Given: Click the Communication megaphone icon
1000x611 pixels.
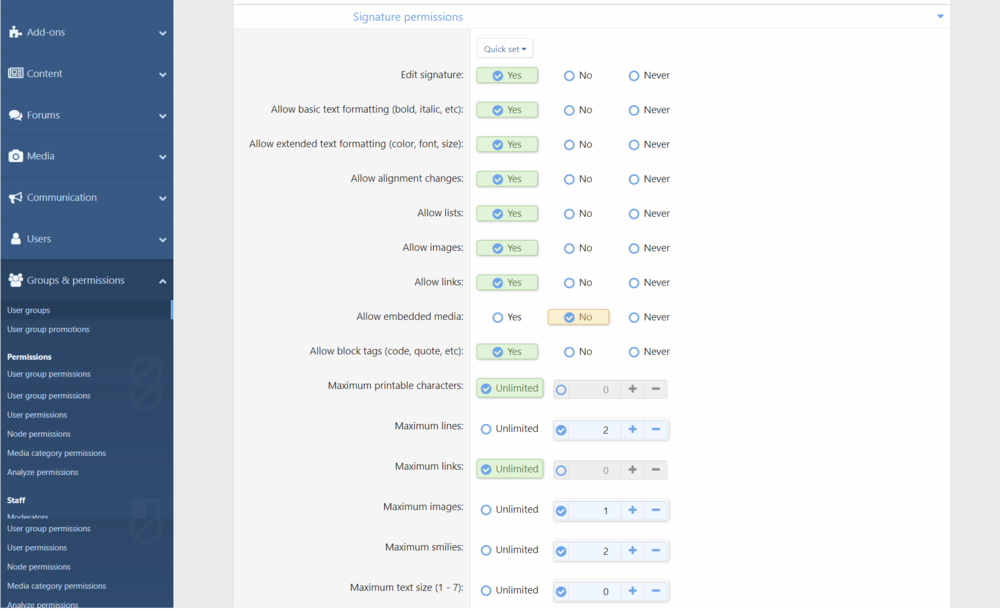Looking at the screenshot, I should (15, 198).
